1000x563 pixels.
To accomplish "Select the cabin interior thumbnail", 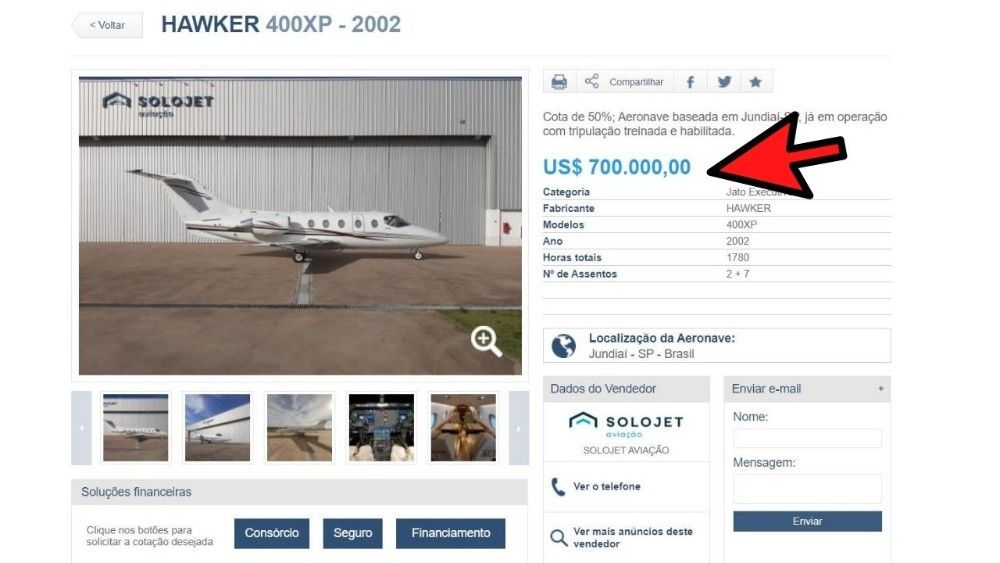I will (463, 427).
